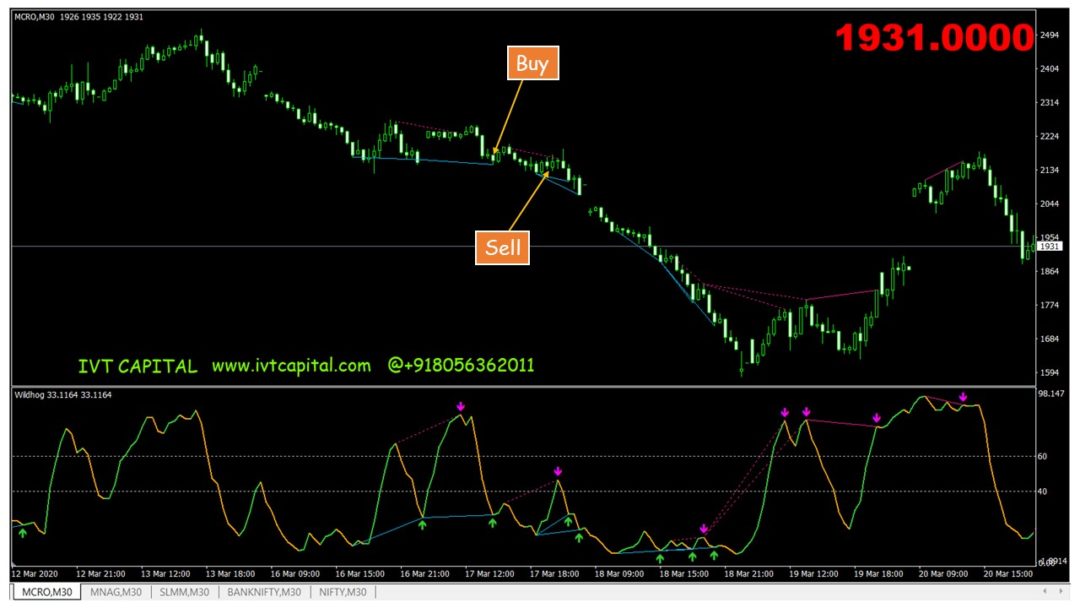Switch to the MCRO,M30 chart tab
1080x608 pixels.
(x=47, y=592)
